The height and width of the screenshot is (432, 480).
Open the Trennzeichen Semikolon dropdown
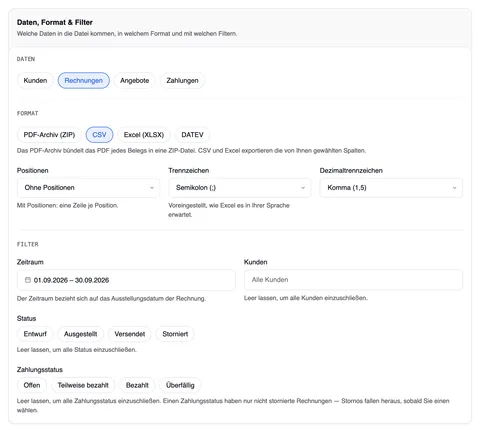pyautogui.click(x=240, y=188)
